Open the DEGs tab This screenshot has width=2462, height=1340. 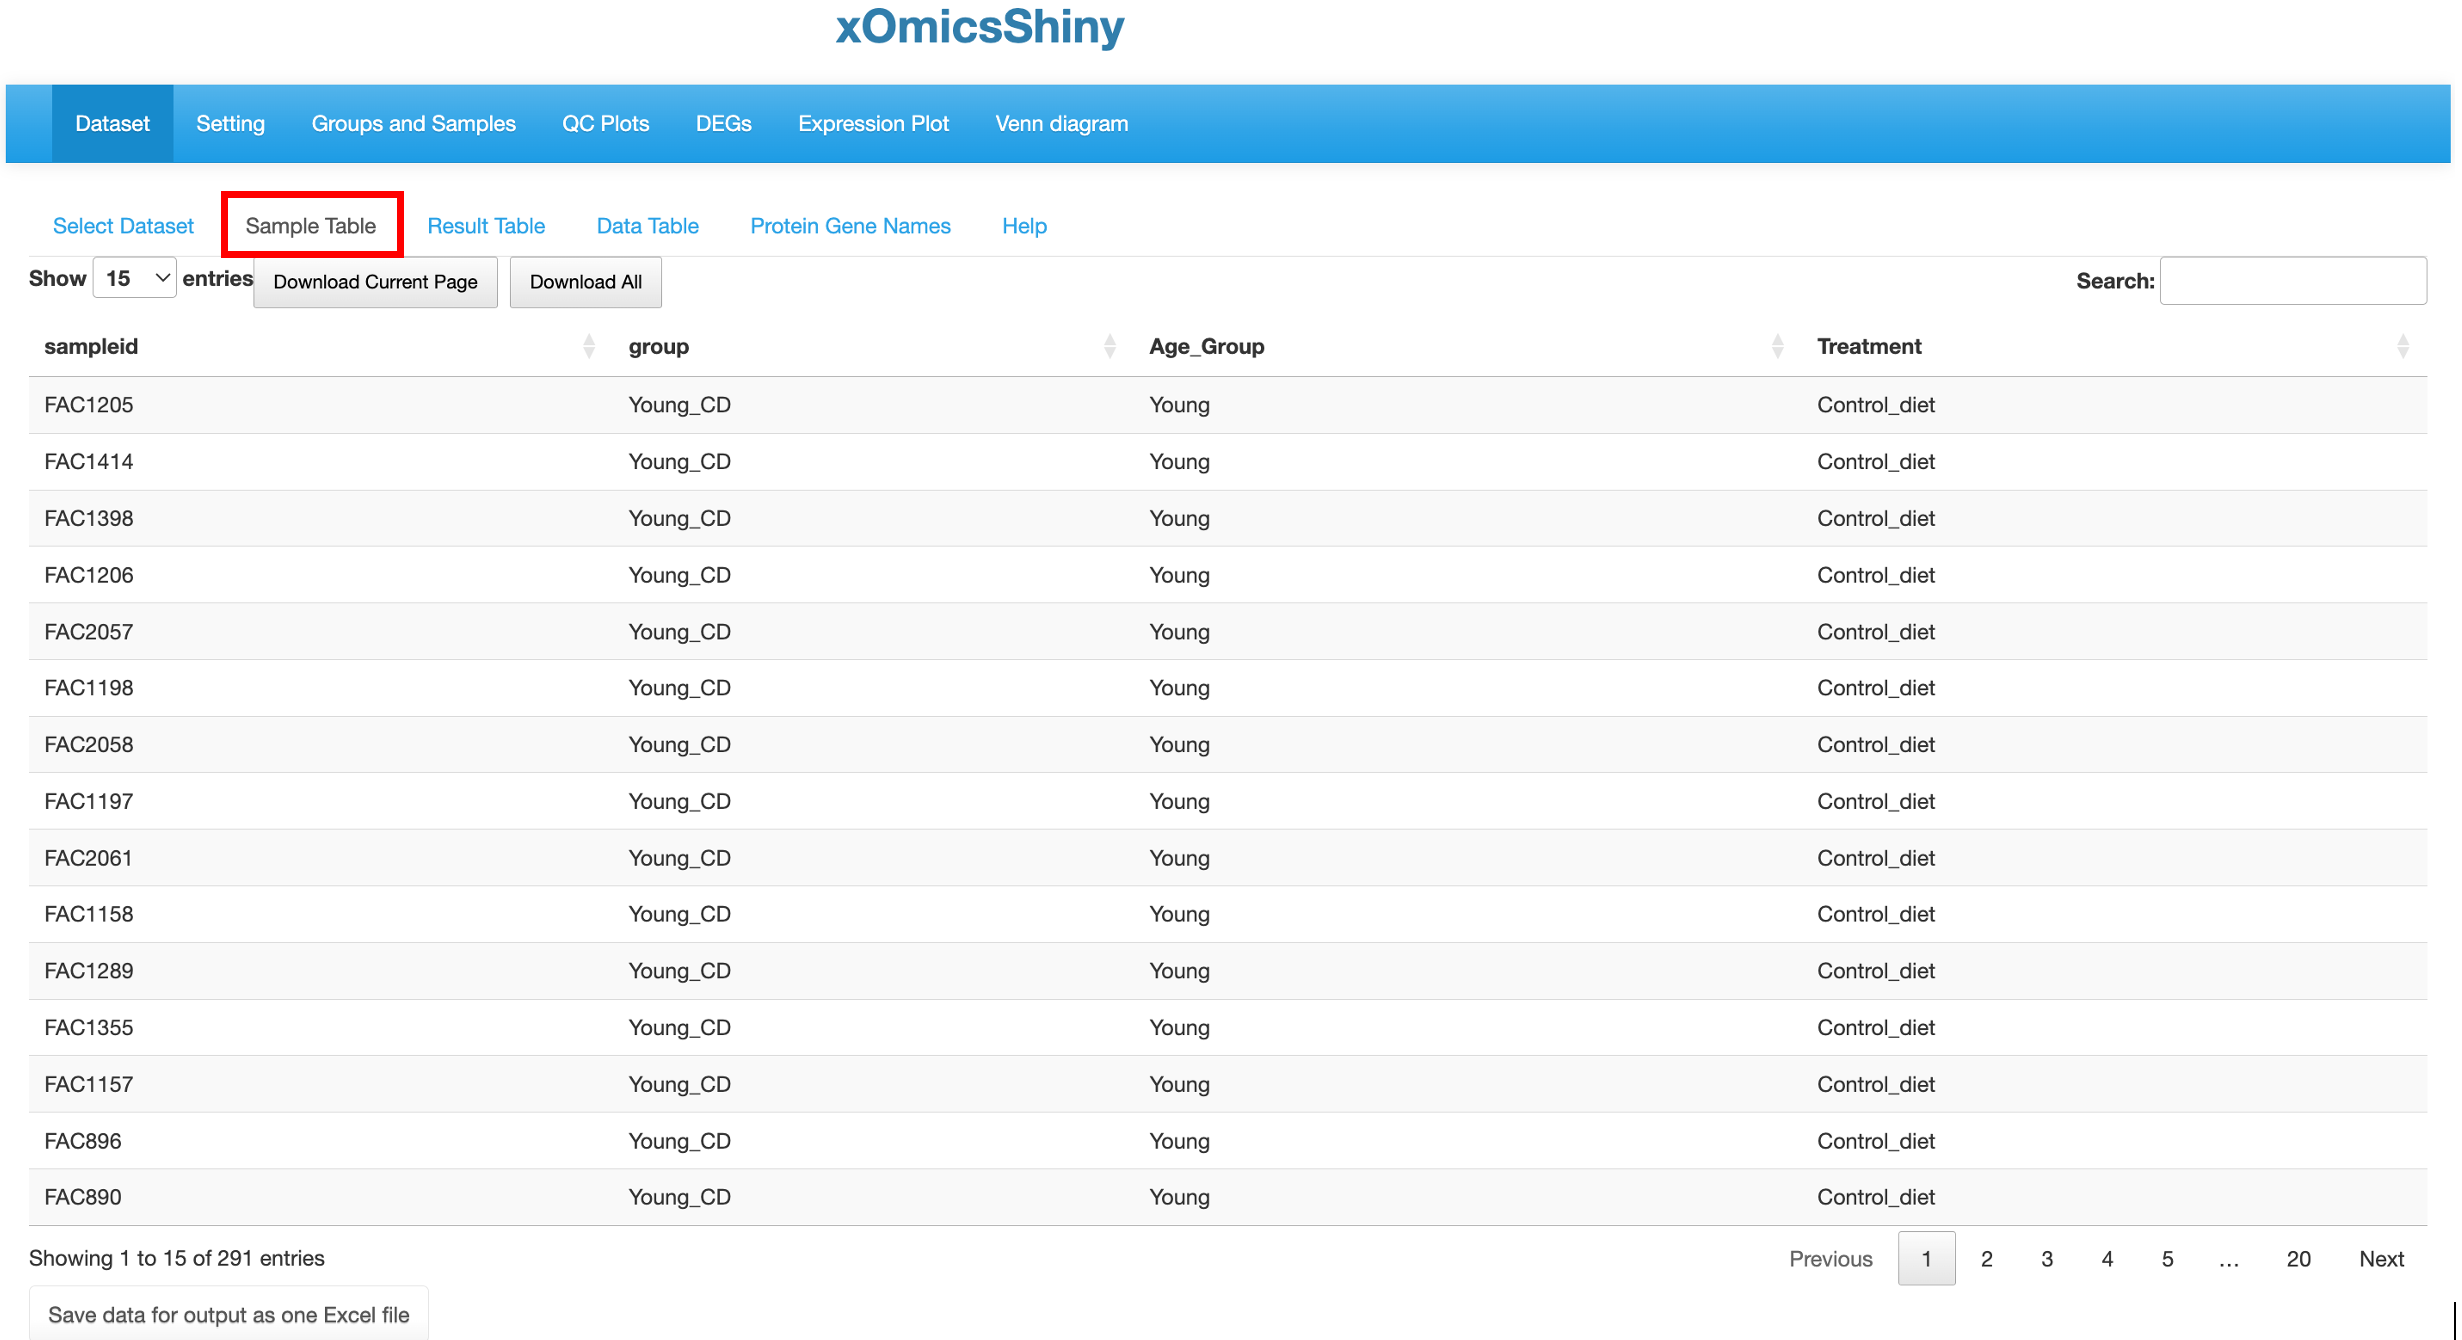[x=723, y=123]
